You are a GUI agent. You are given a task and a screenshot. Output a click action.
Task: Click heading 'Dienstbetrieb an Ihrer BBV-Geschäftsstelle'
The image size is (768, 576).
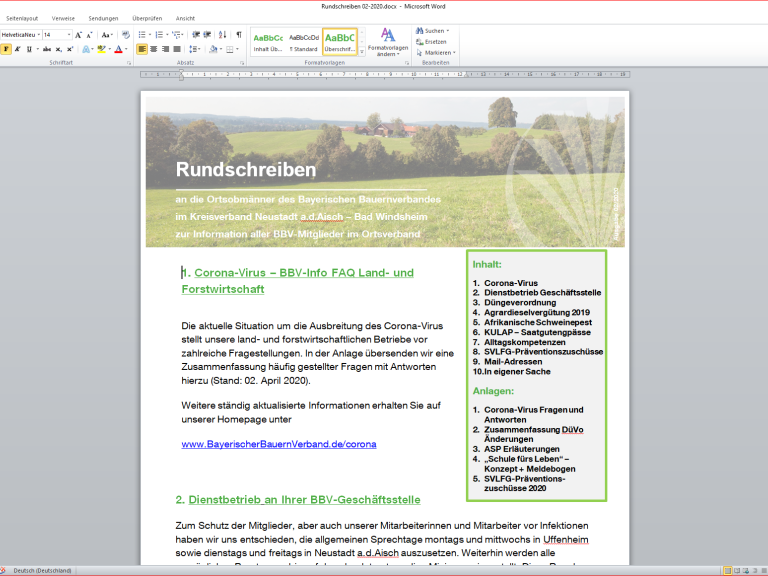tap(304, 500)
